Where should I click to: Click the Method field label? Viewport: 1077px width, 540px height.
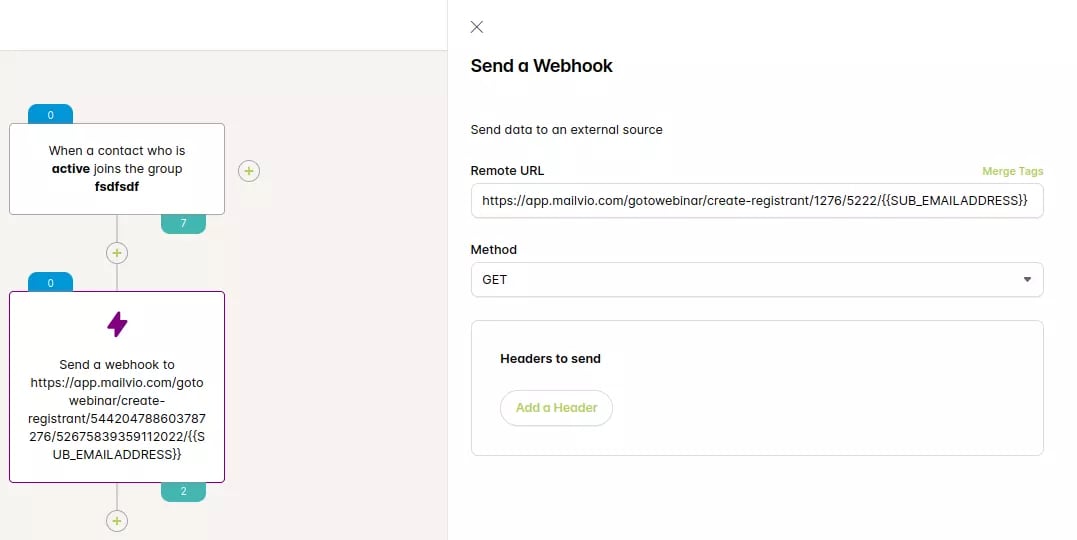(x=494, y=250)
